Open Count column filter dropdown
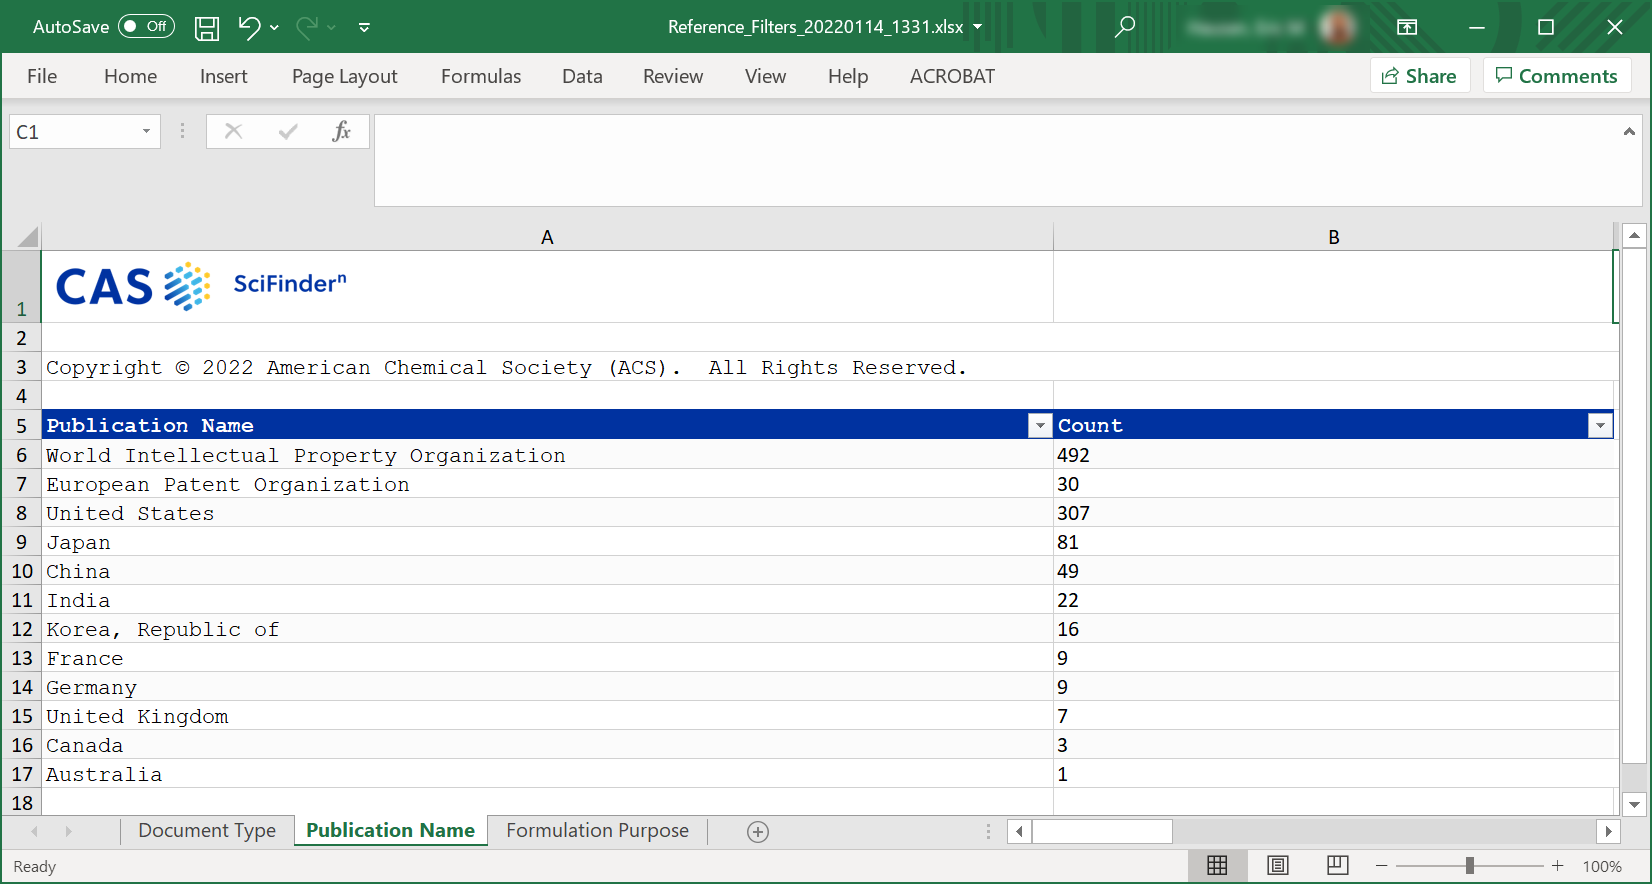The image size is (1652, 884). click(1600, 426)
